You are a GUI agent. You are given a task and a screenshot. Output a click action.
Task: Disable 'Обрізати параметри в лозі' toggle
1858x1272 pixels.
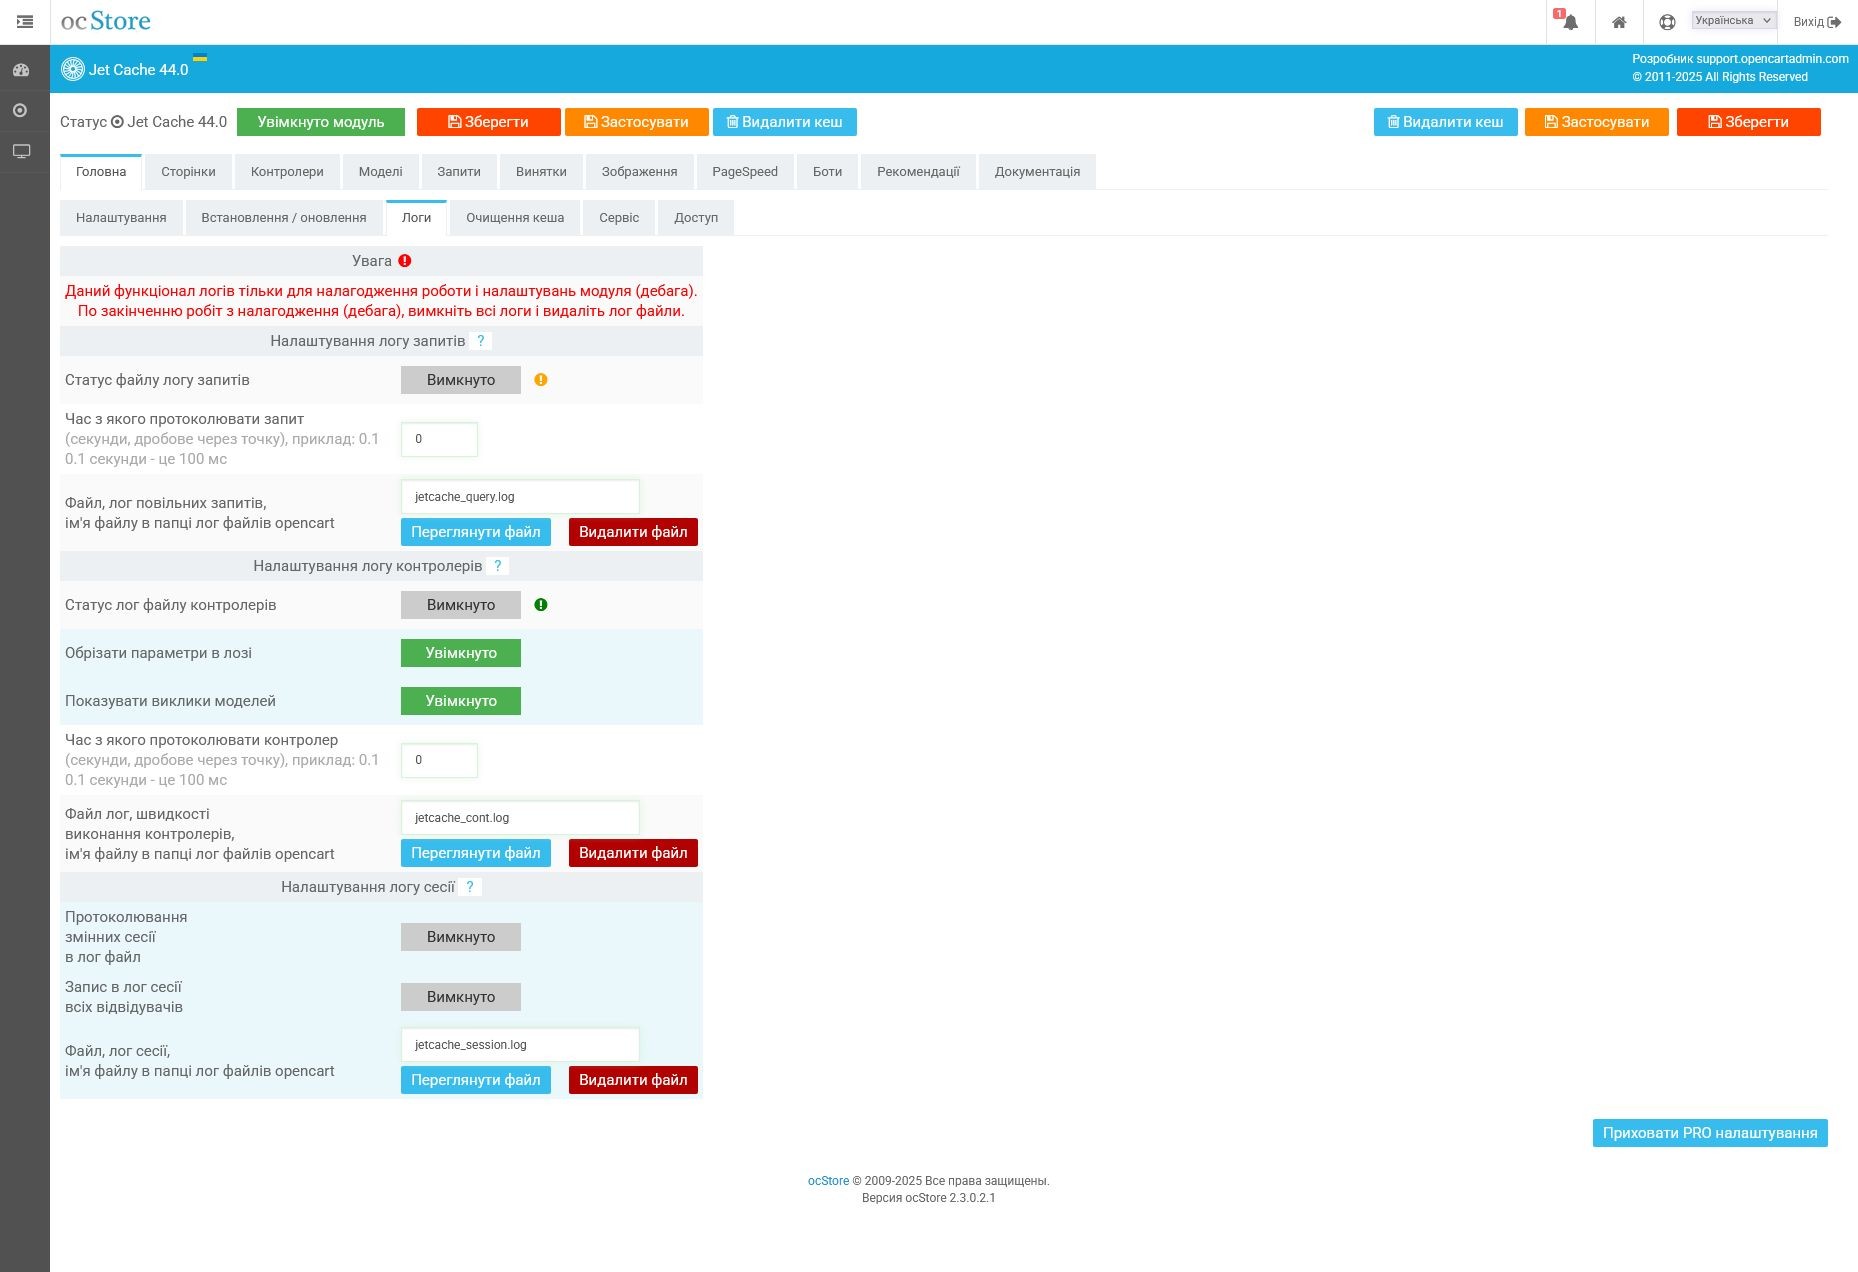461,653
